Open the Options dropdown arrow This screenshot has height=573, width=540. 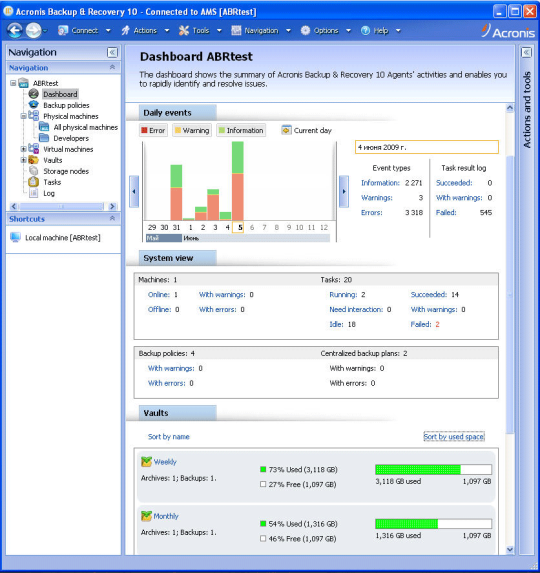tap(349, 31)
